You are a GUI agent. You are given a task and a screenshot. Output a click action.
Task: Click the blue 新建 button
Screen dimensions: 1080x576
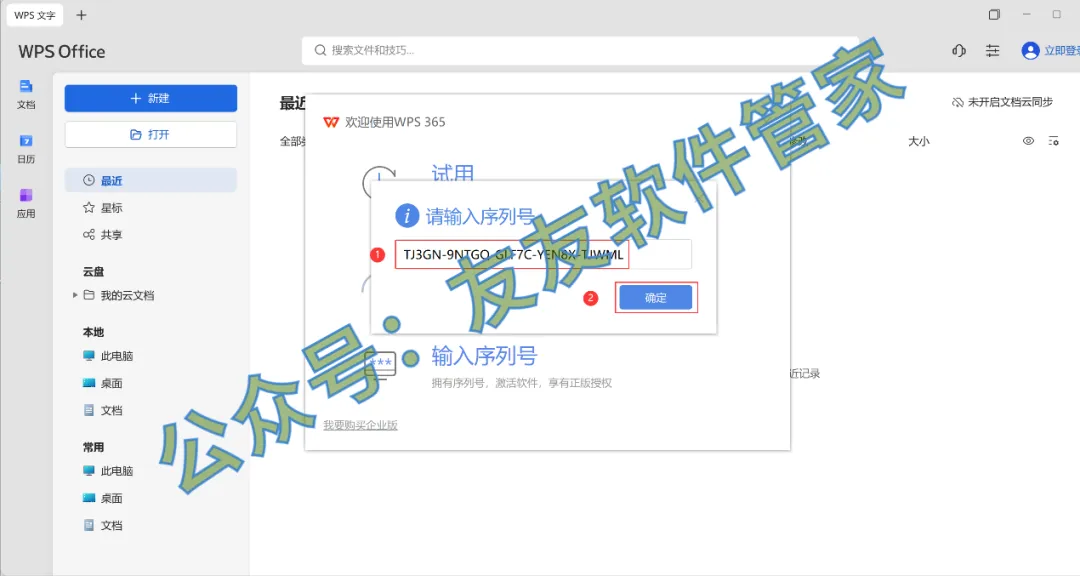coord(151,99)
